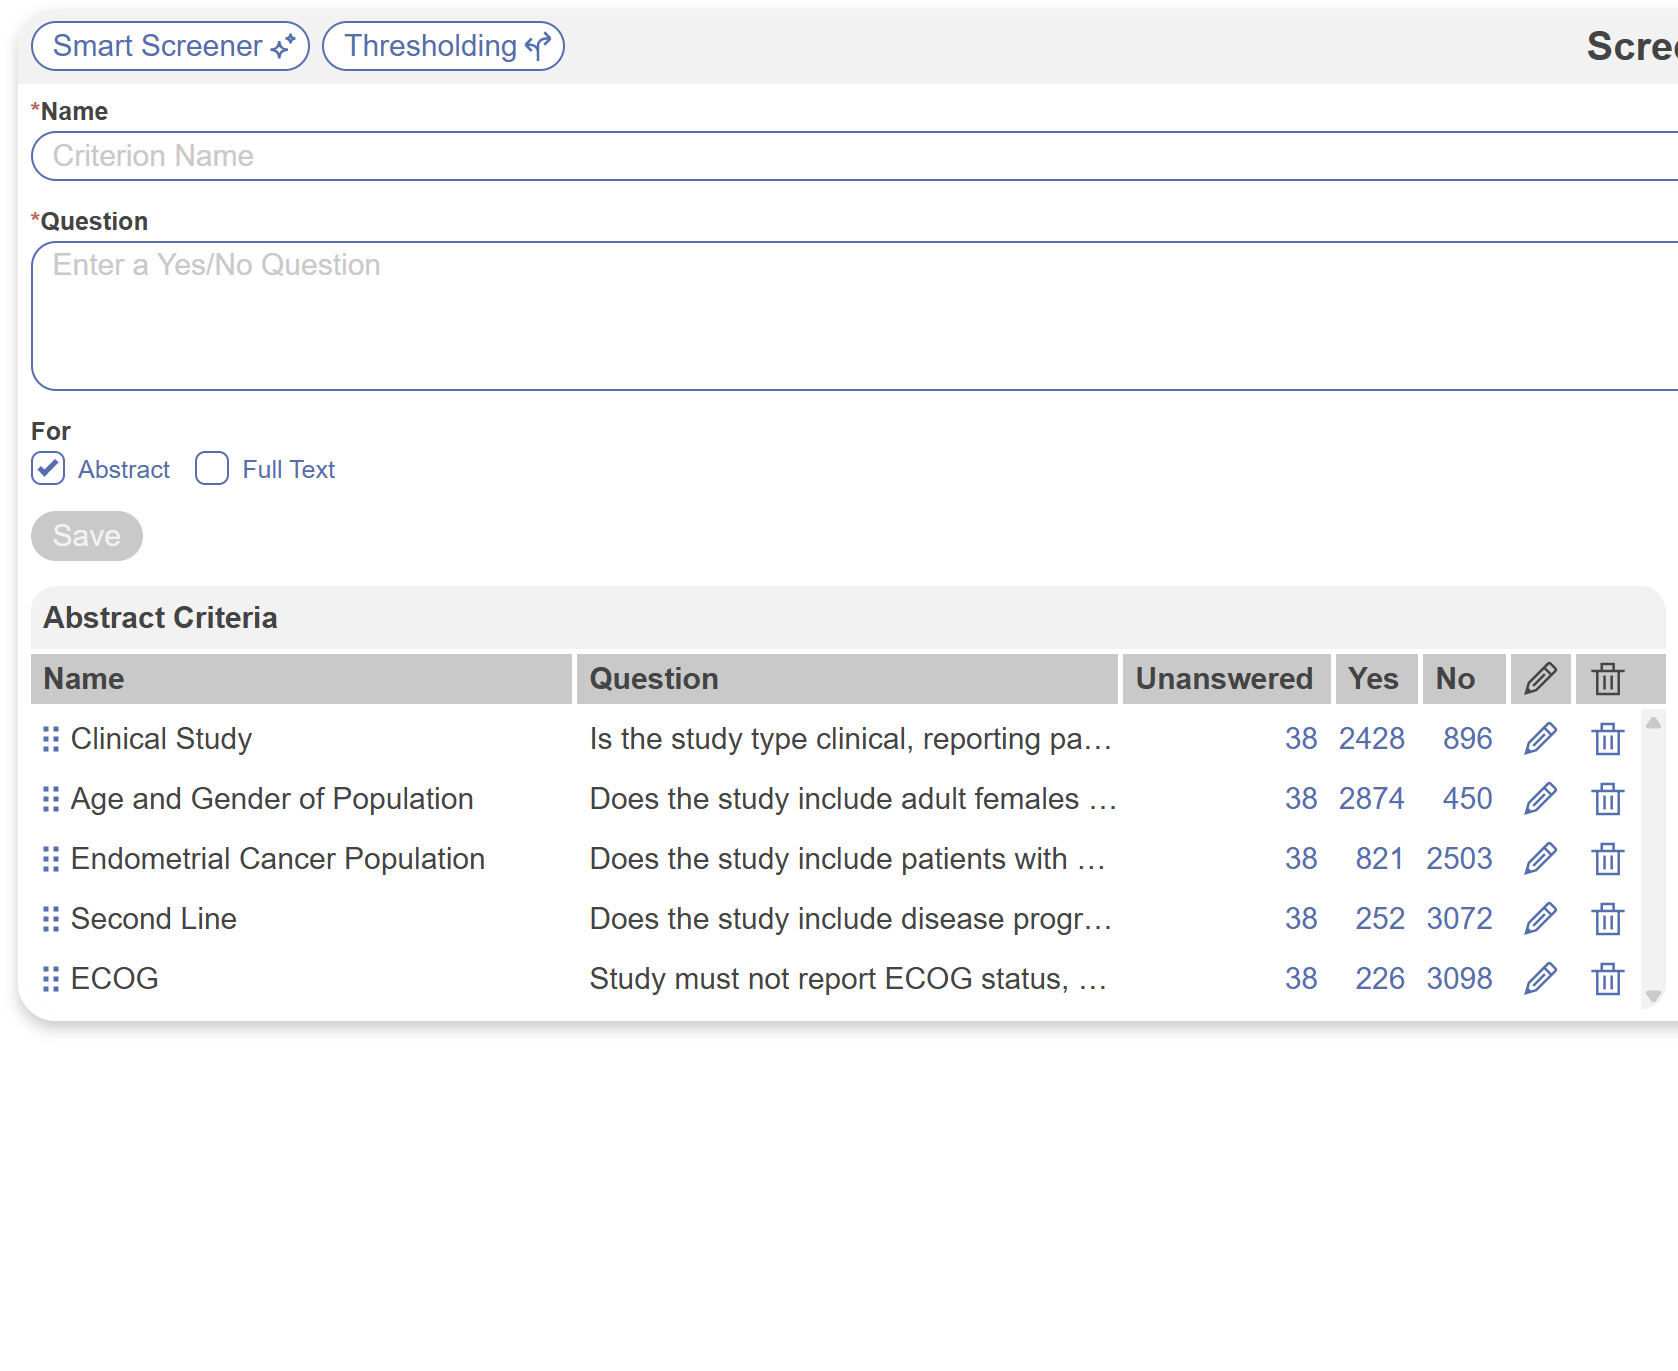1678x1371 pixels.
Task: Click the drag handle beside ECOG
Action: coord(51,979)
